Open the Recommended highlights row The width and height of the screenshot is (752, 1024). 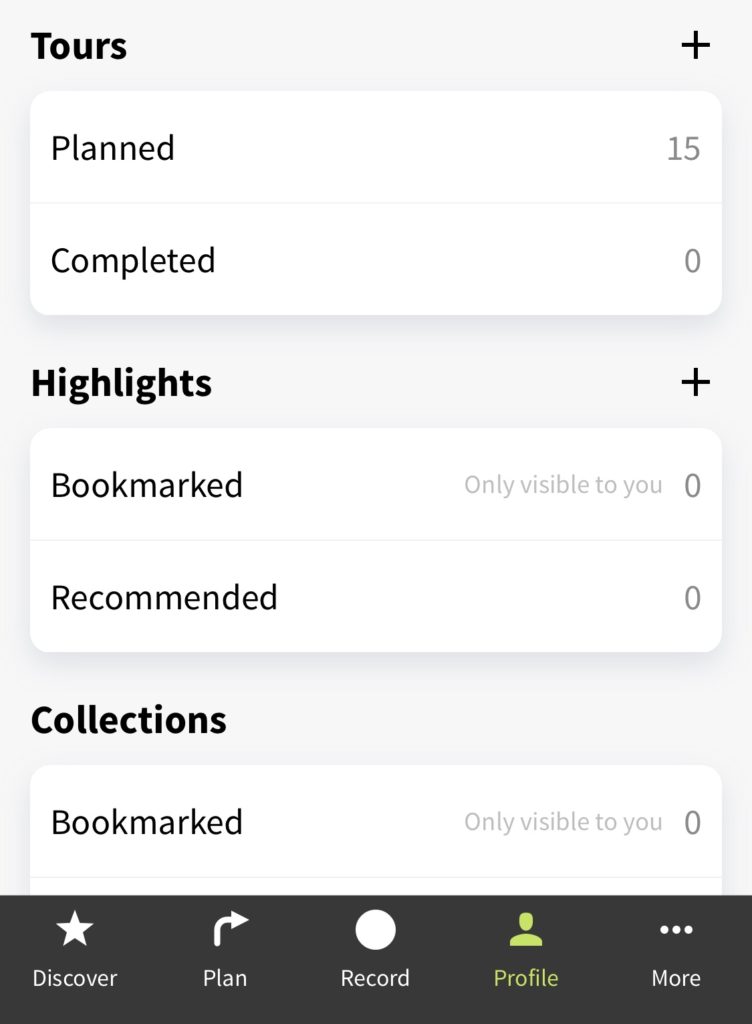[376, 597]
